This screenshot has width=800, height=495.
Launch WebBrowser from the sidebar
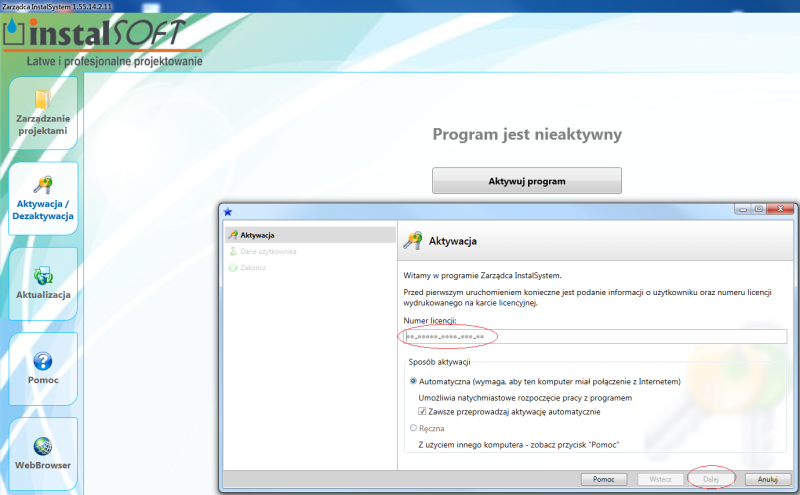click(x=43, y=454)
